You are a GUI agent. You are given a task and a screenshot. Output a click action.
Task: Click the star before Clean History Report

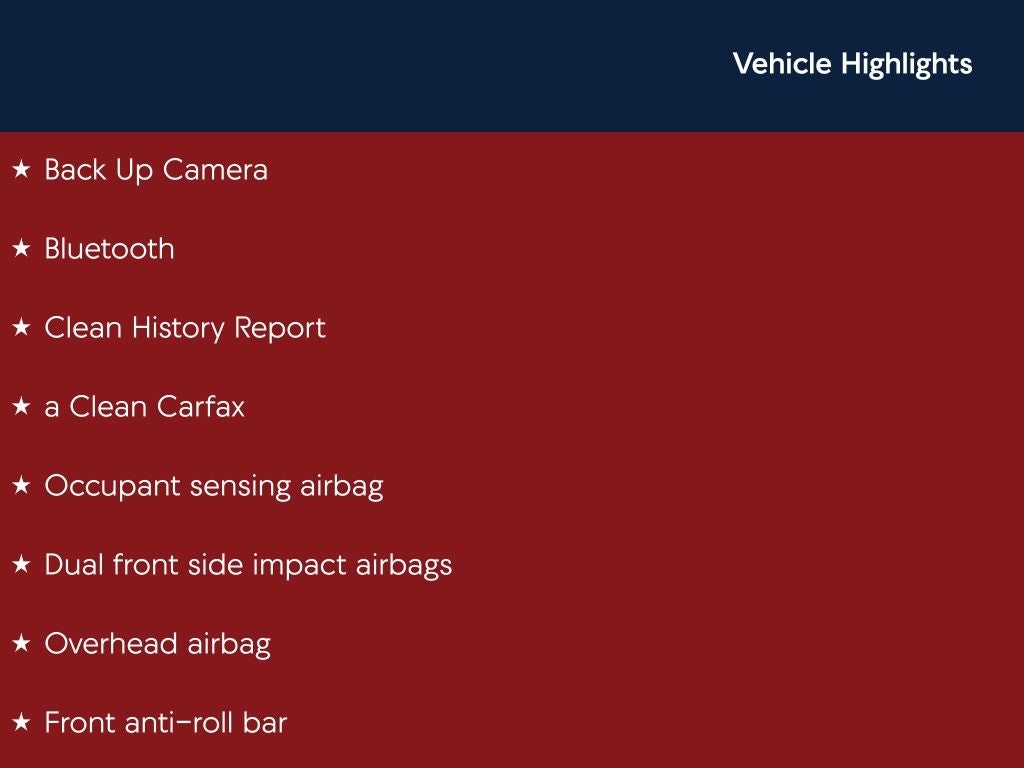coord(21,328)
